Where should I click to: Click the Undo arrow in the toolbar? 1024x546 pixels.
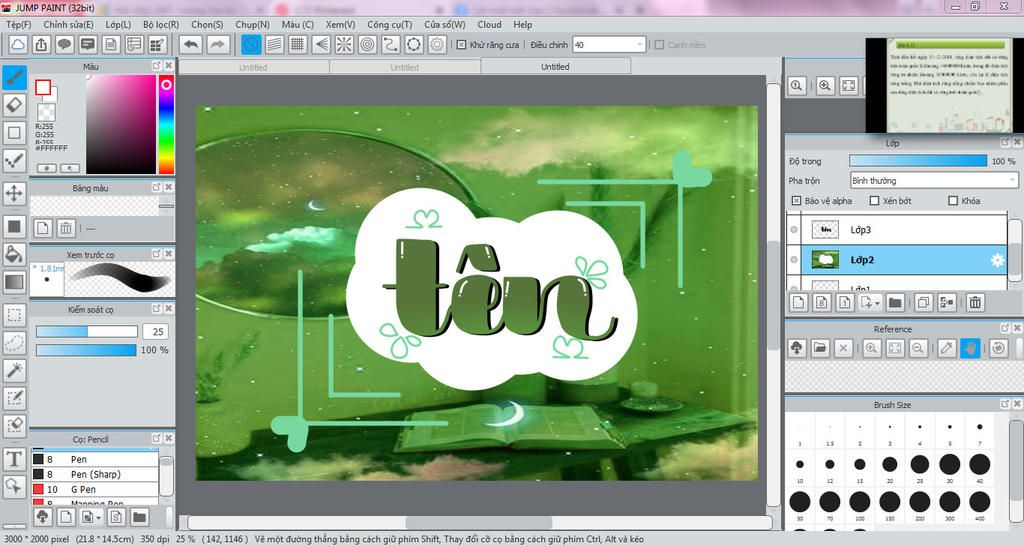click(191, 44)
